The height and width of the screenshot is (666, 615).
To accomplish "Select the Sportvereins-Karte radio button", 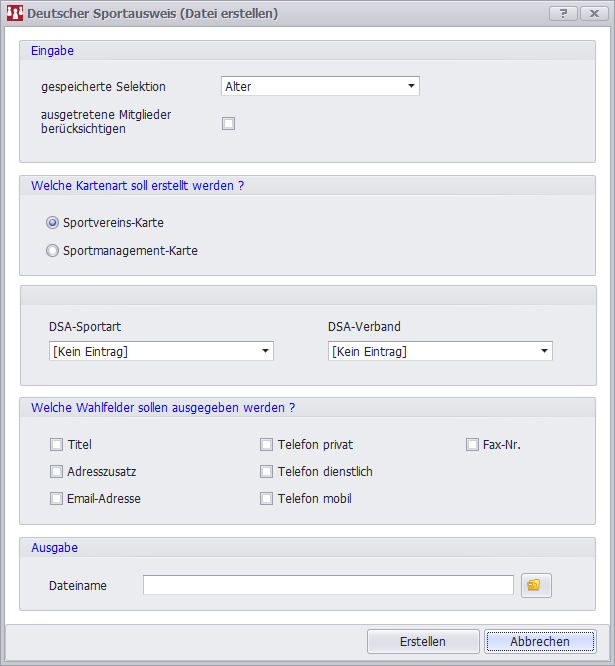I will click(x=53, y=222).
